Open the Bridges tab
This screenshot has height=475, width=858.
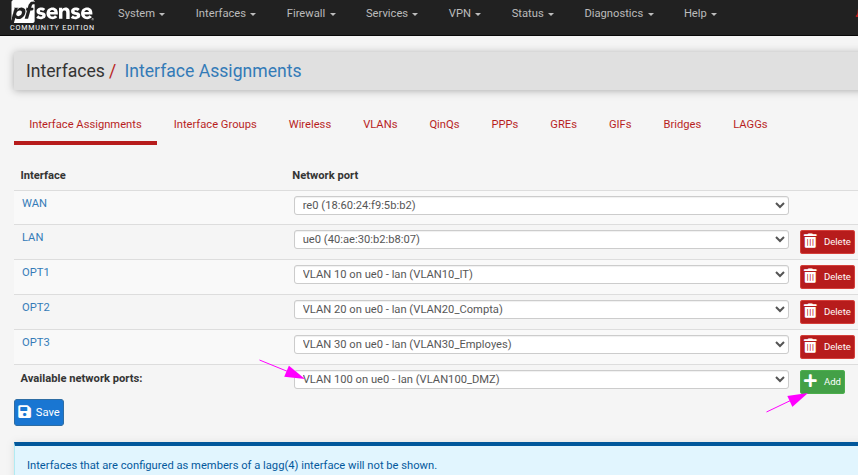(682, 124)
